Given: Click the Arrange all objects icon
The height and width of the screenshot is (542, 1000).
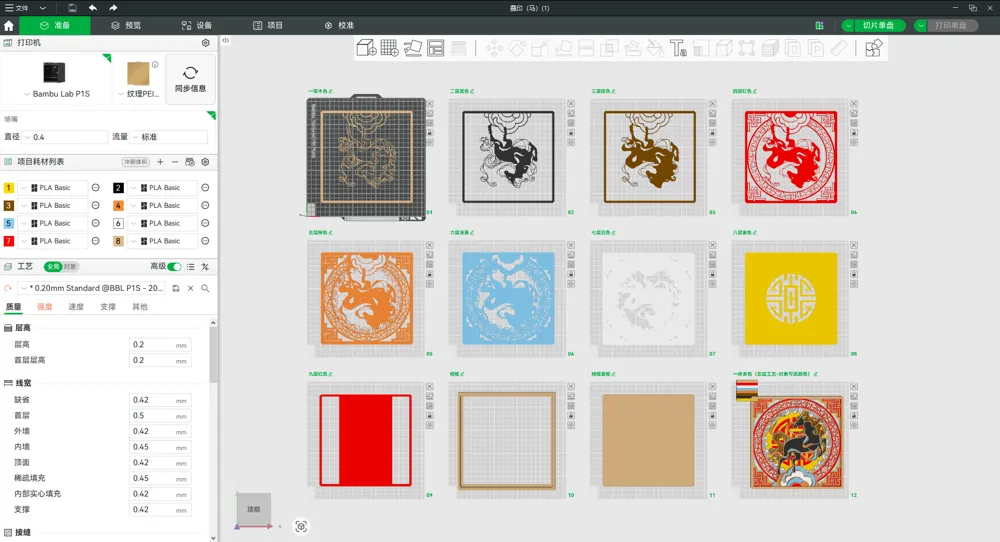Looking at the screenshot, I should (436, 48).
